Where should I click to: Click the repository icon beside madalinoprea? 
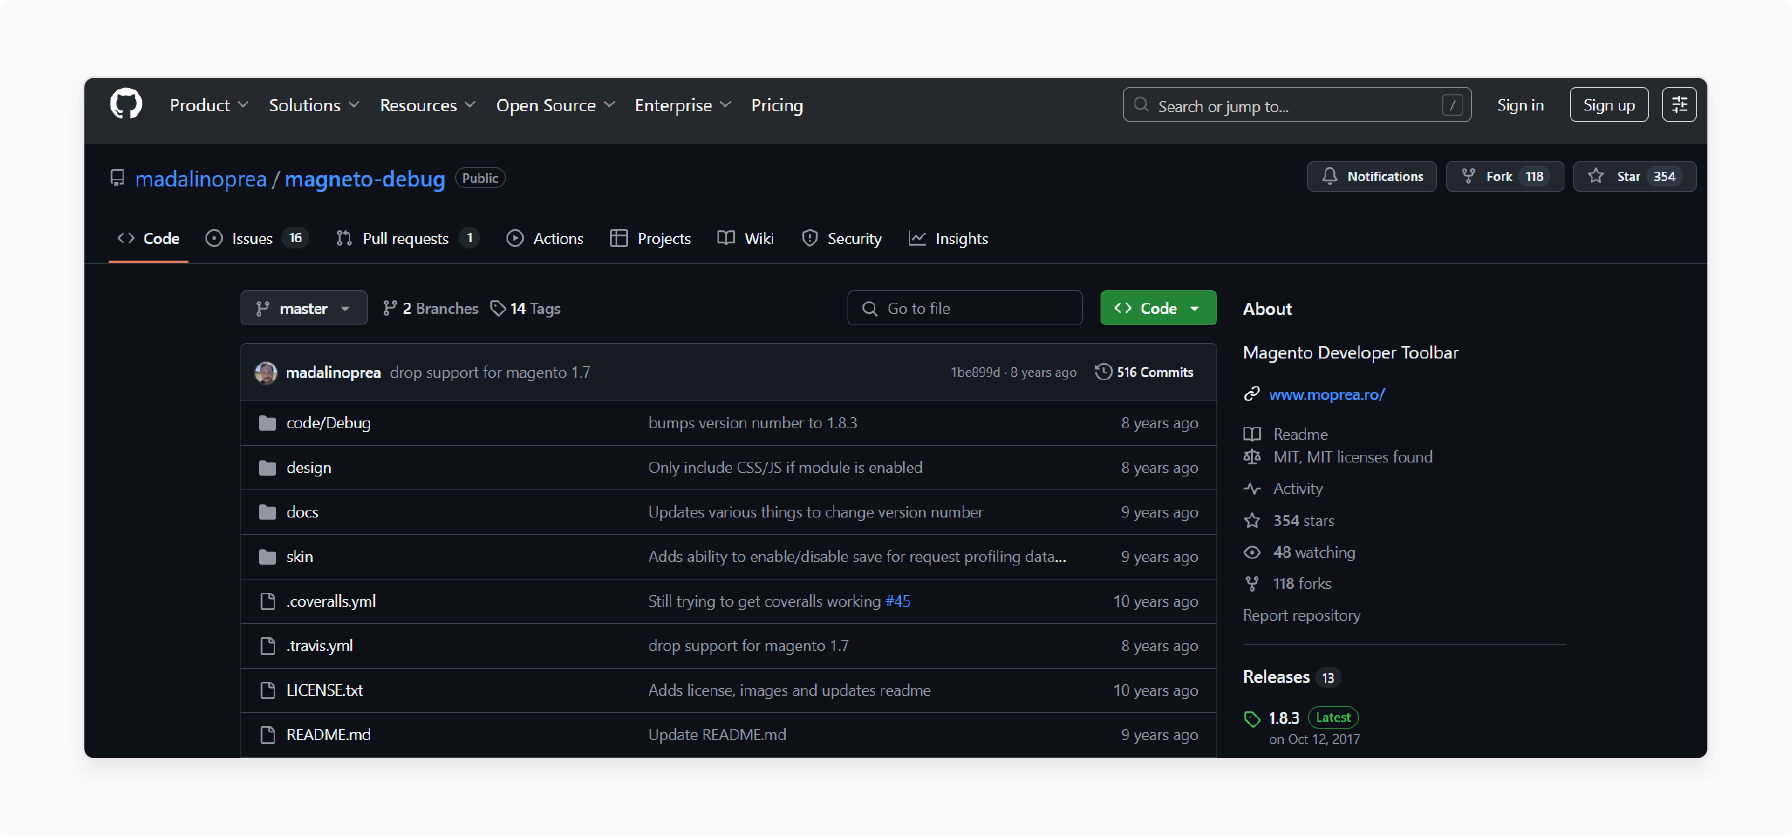117,178
